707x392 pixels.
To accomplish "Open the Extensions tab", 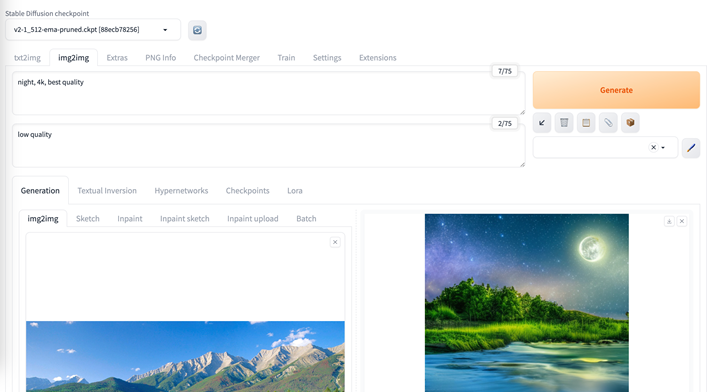I will pyautogui.click(x=377, y=58).
